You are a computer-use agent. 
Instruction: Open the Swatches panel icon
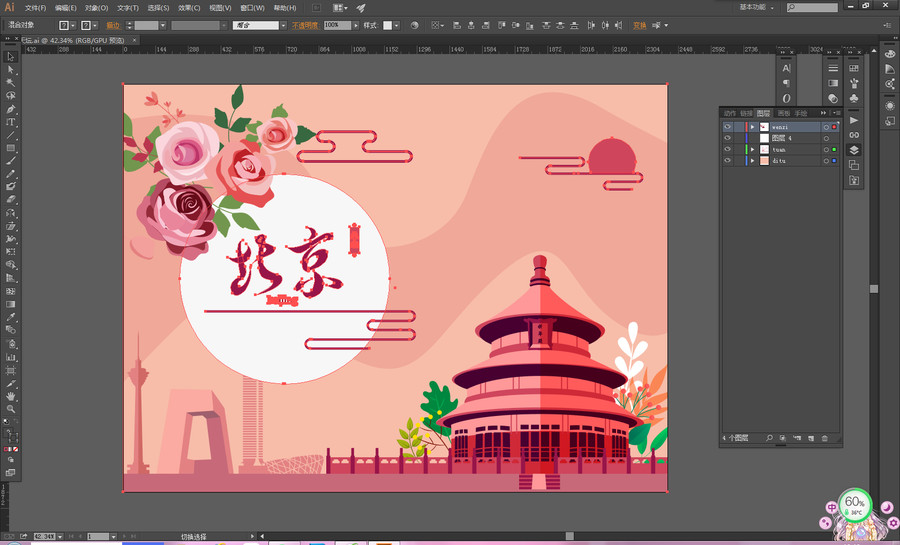click(854, 68)
